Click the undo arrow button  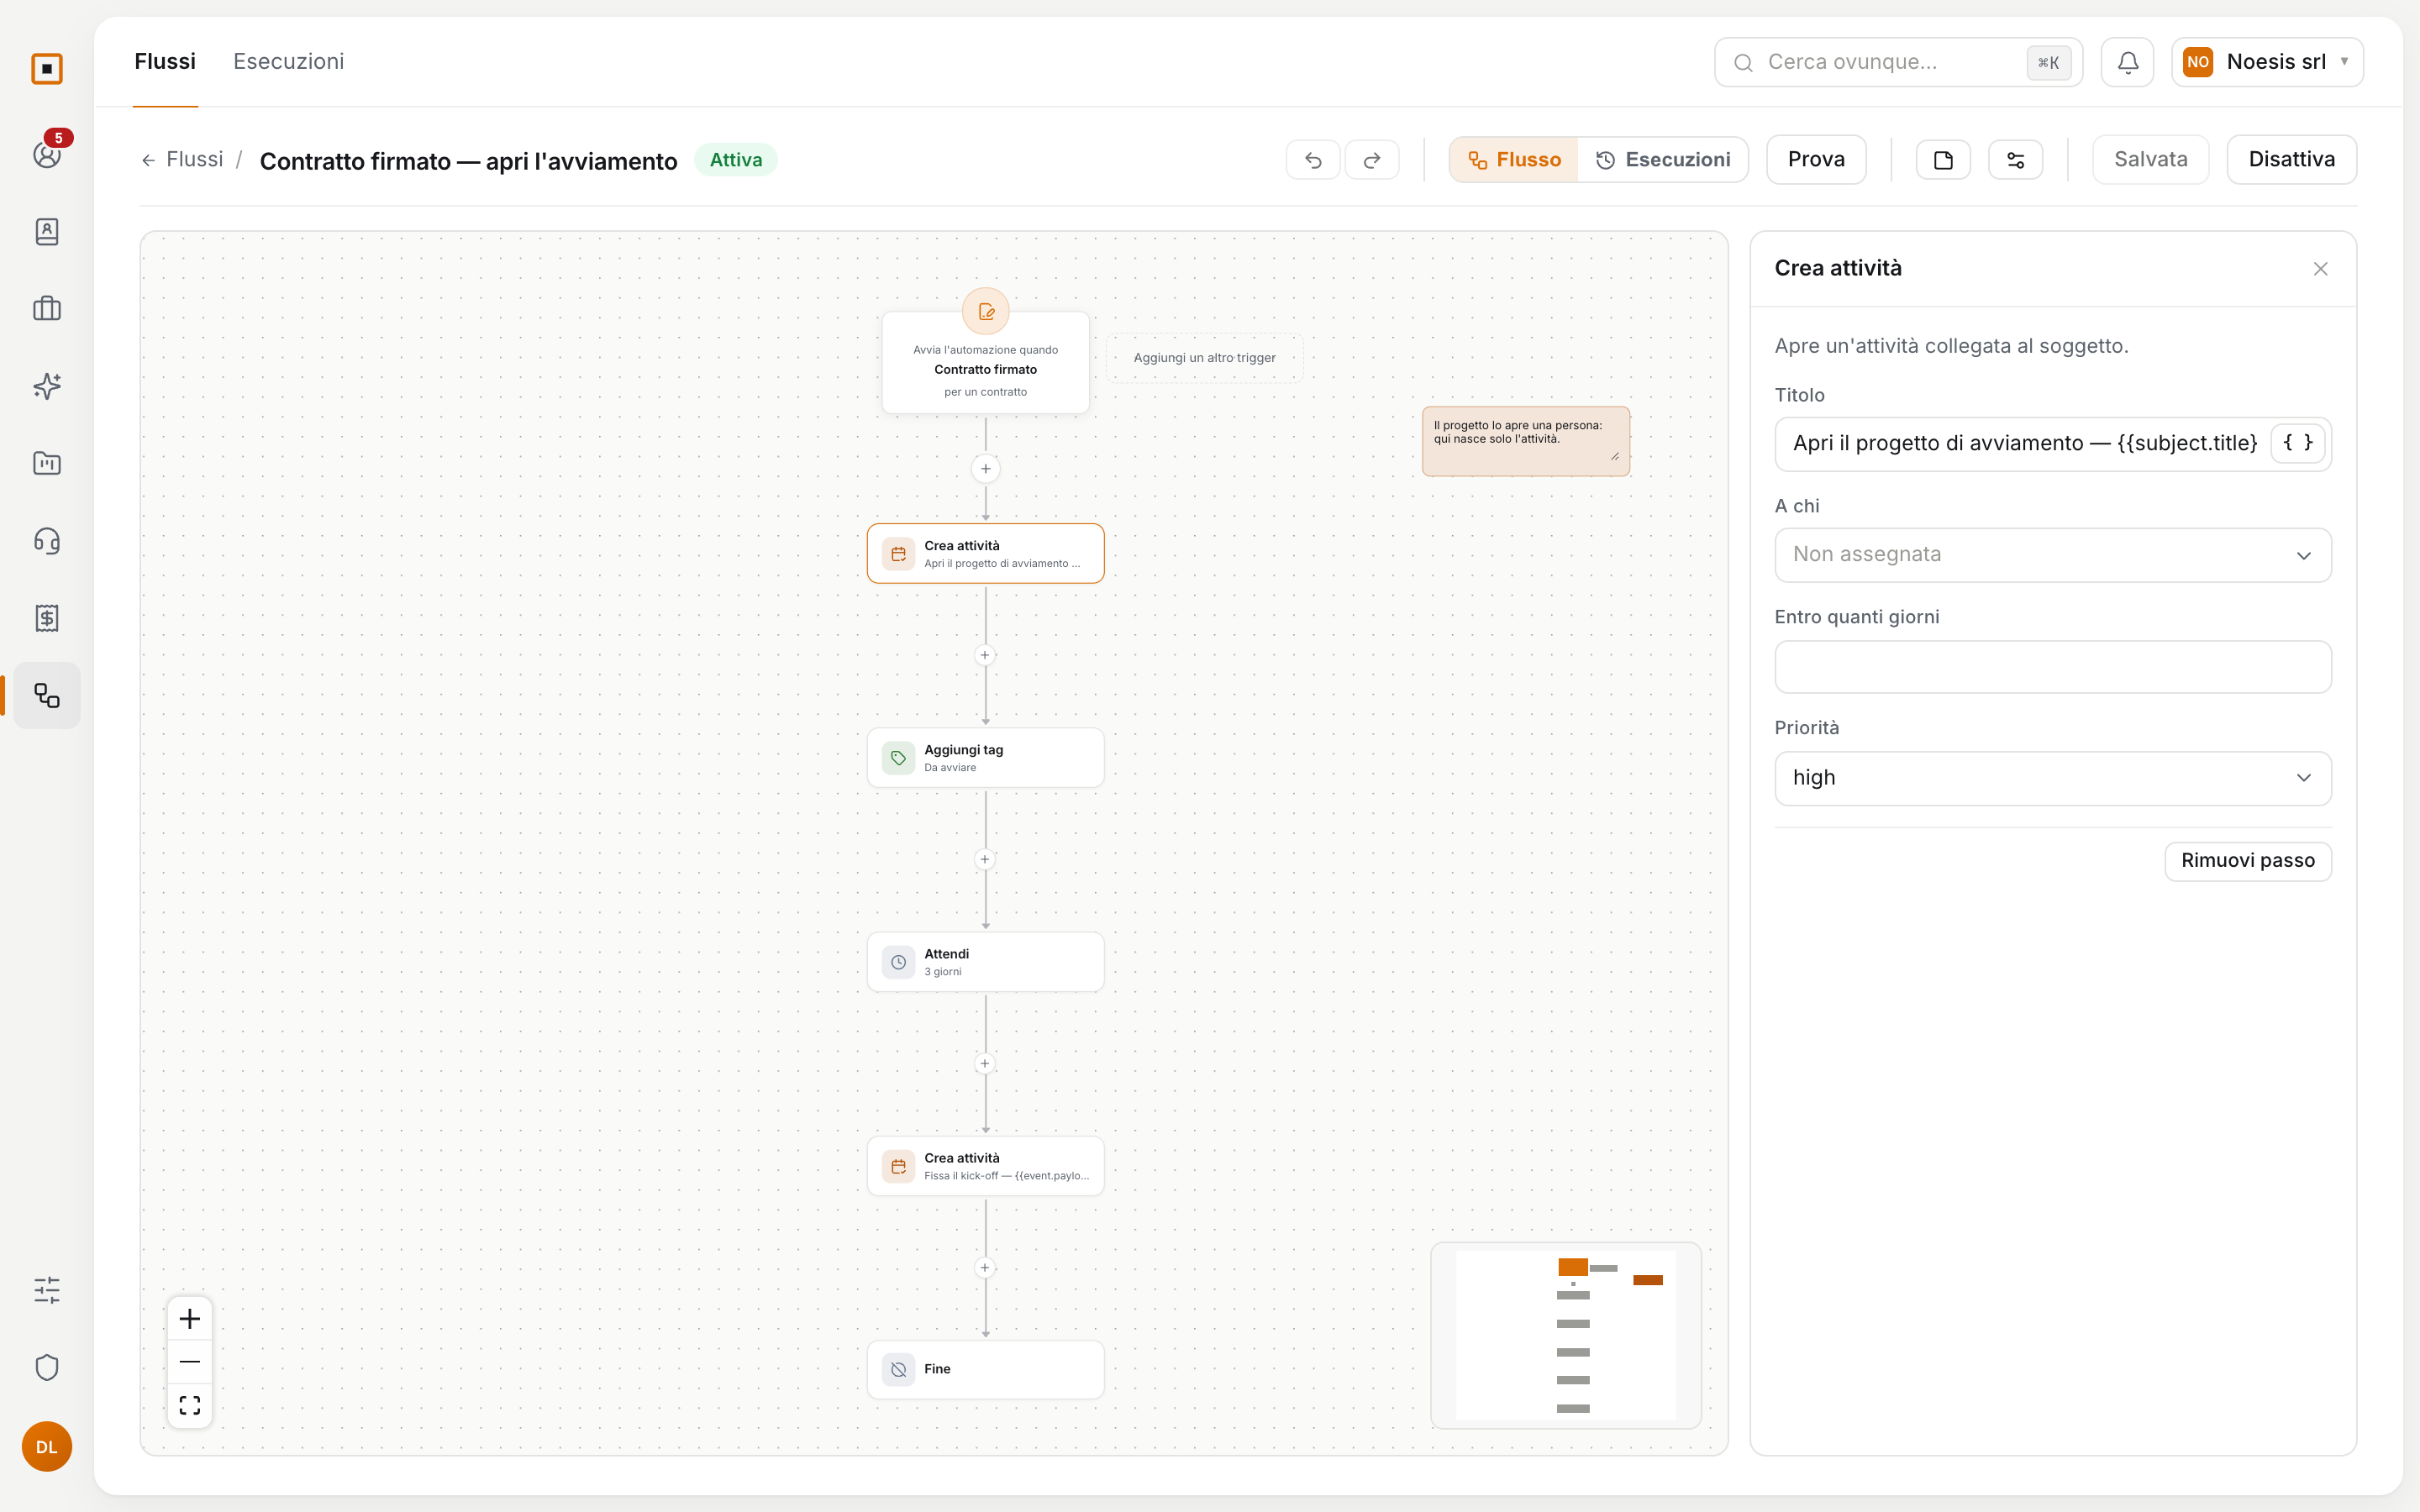[x=1313, y=160]
